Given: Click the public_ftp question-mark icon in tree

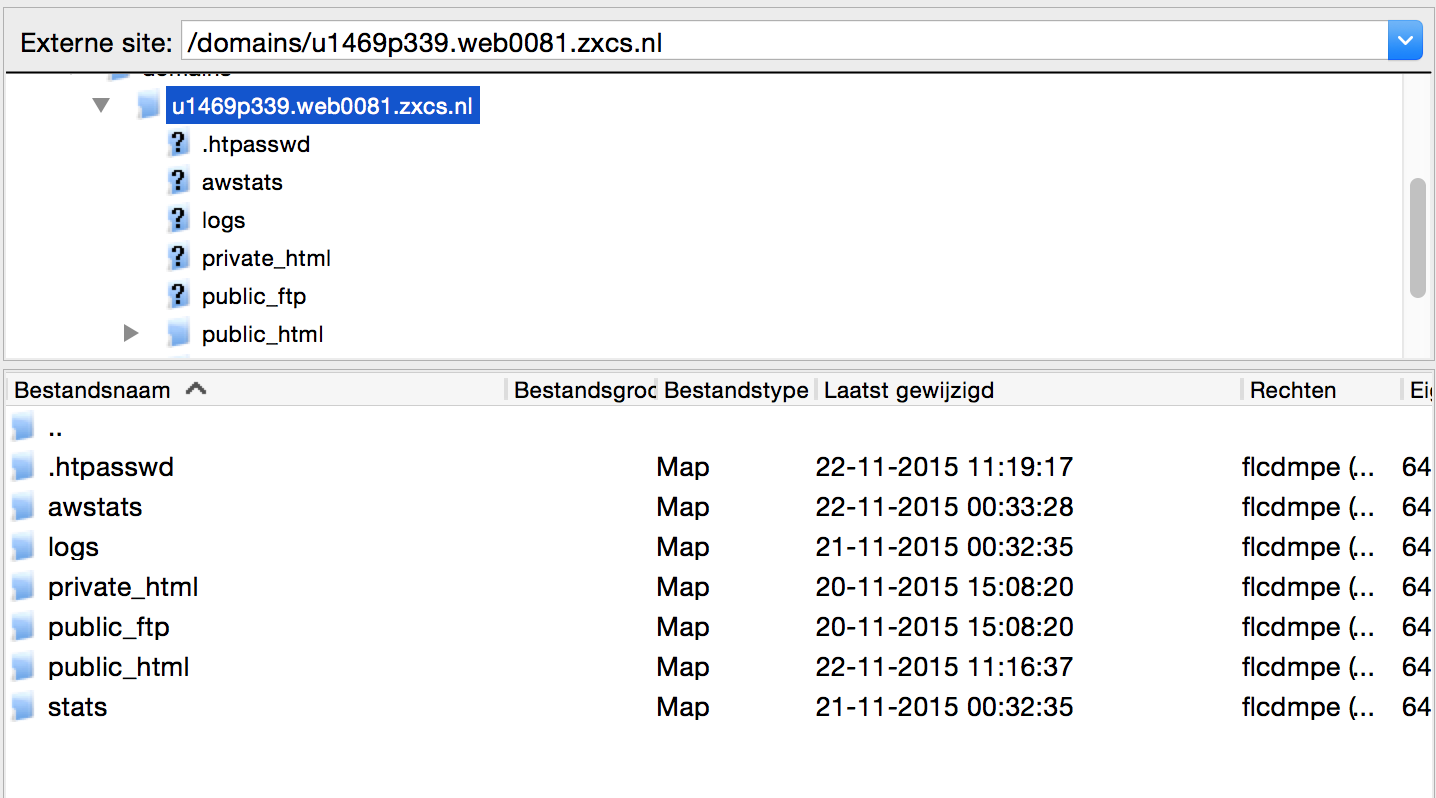Looking at the screenshot, I should [x=178, y=296].
